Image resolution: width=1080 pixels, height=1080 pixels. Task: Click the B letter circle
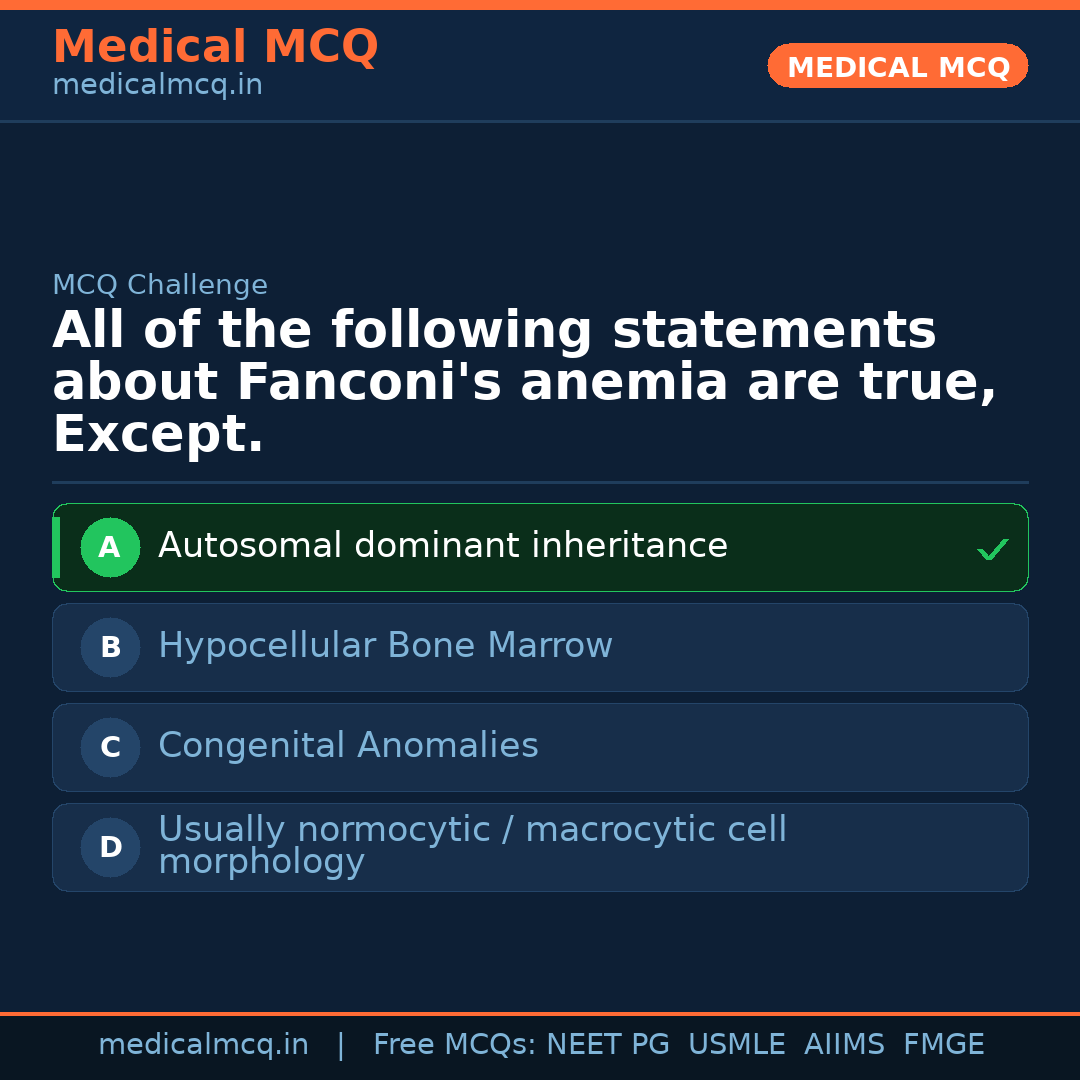[x=110, y=648]
